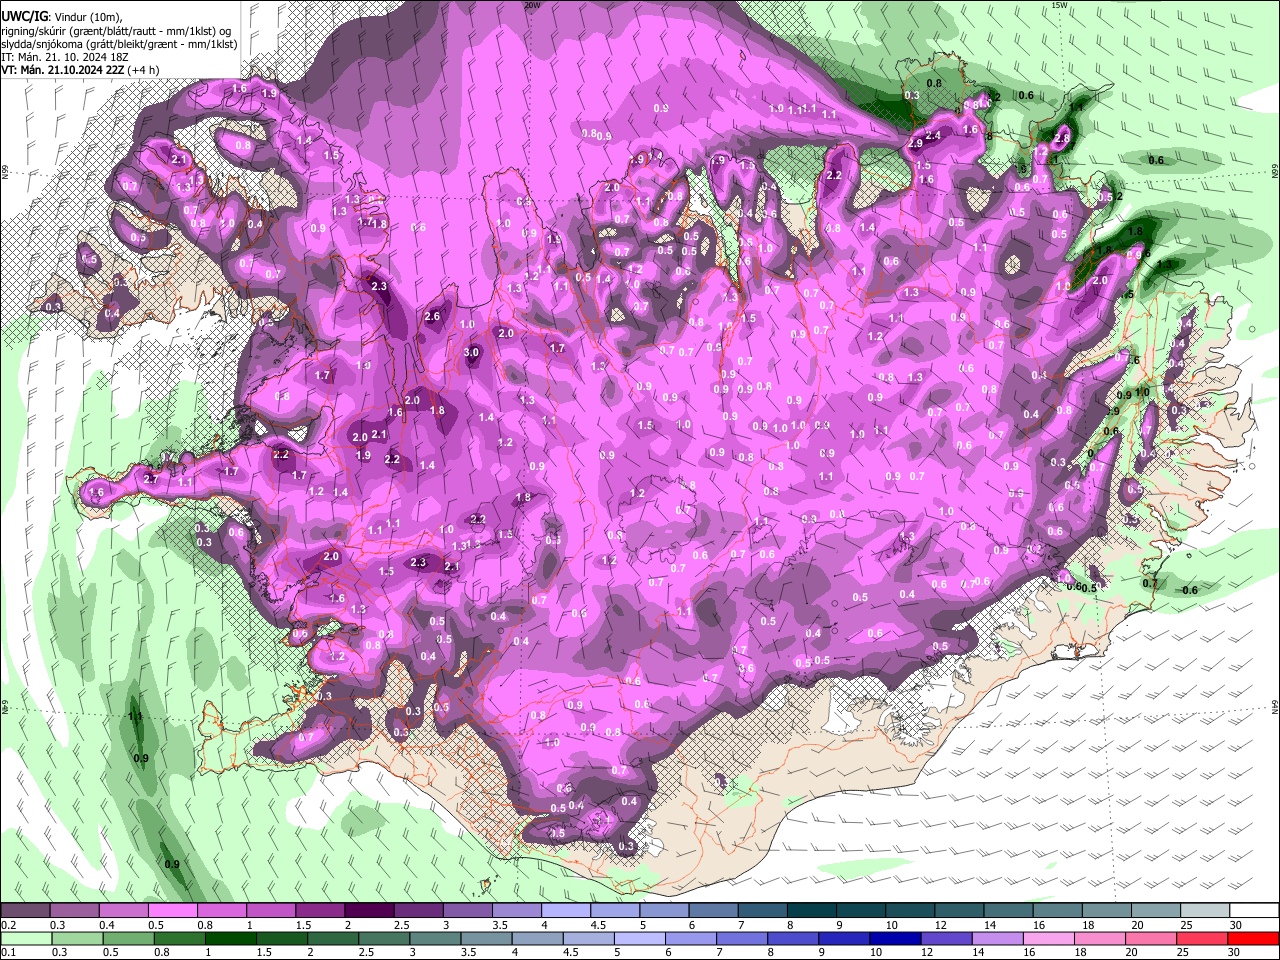Click the "2.7" value on the western peninsula
1280x960 pixels.
click(x=152, y=479)
